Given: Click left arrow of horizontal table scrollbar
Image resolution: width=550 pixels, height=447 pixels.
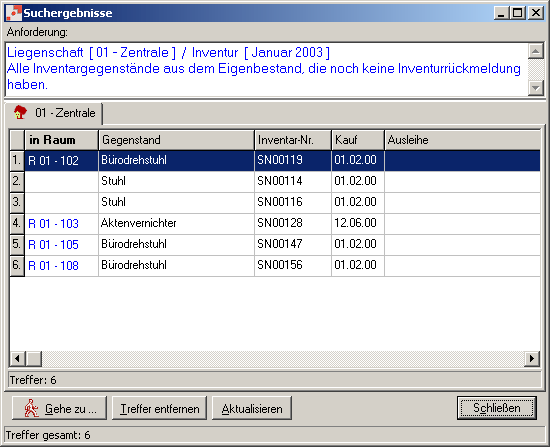Looking at the screenshot, I should tap(17, 359).
